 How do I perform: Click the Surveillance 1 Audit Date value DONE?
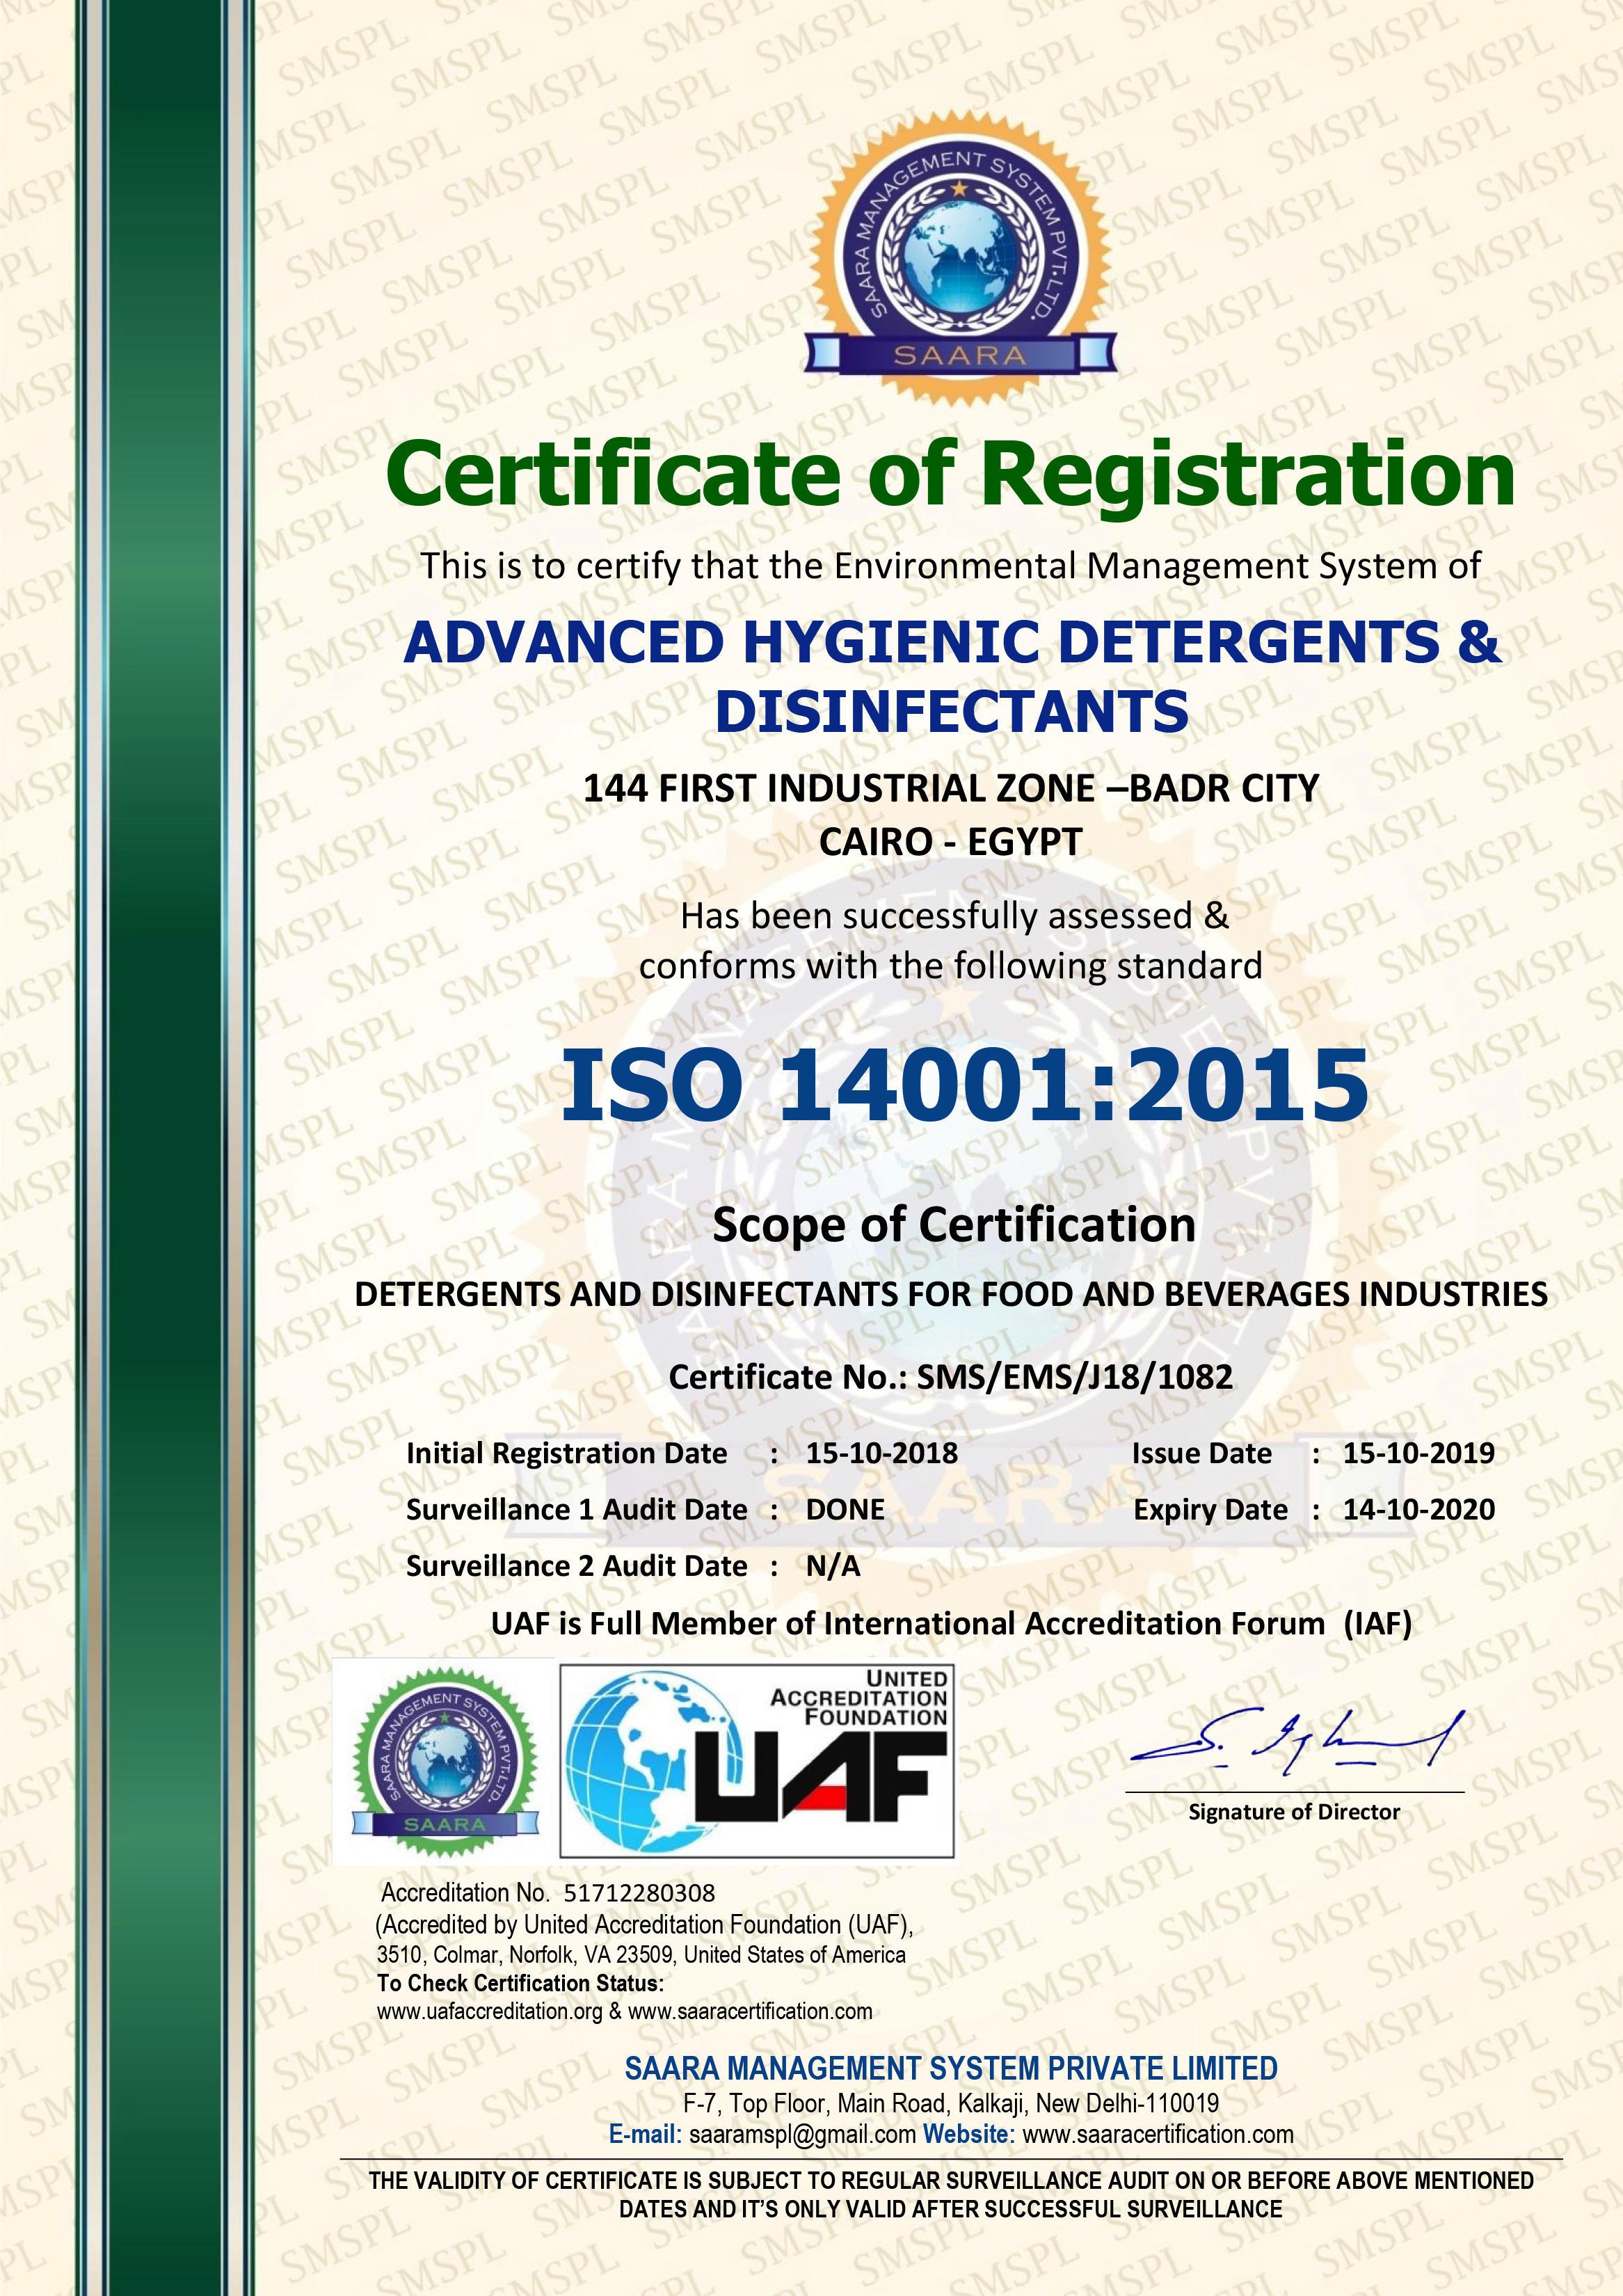[x=845, y=1509]
